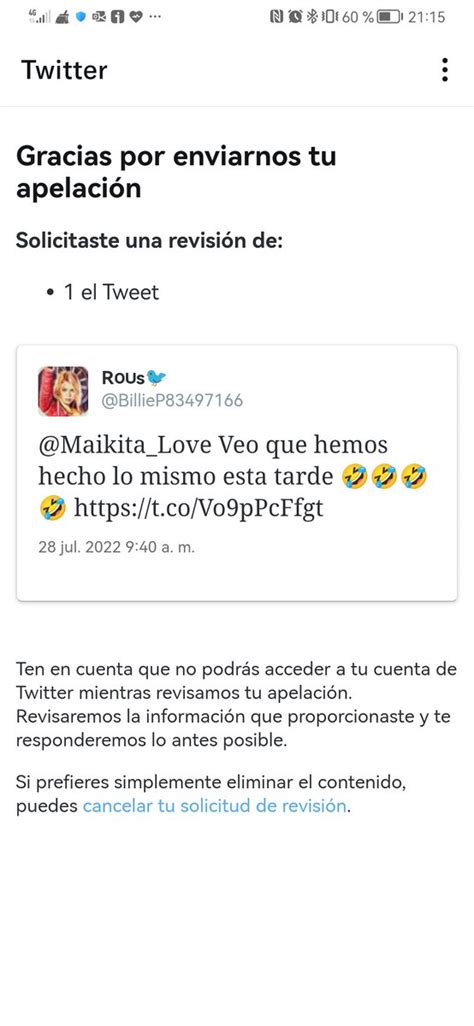Tap the NFC status icon
This screenshot has width=474, height=1026.
pyautogui.click(x=276, y=17)
